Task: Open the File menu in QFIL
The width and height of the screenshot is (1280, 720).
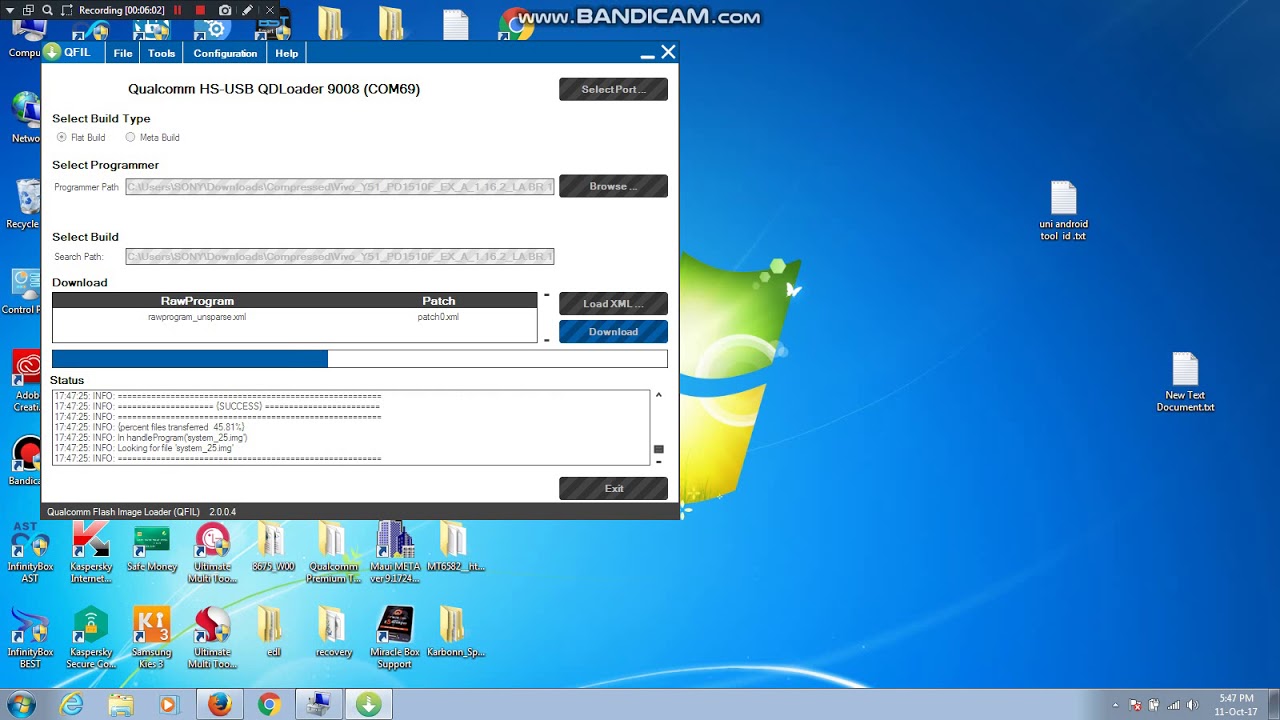Action: click(123, 53)
